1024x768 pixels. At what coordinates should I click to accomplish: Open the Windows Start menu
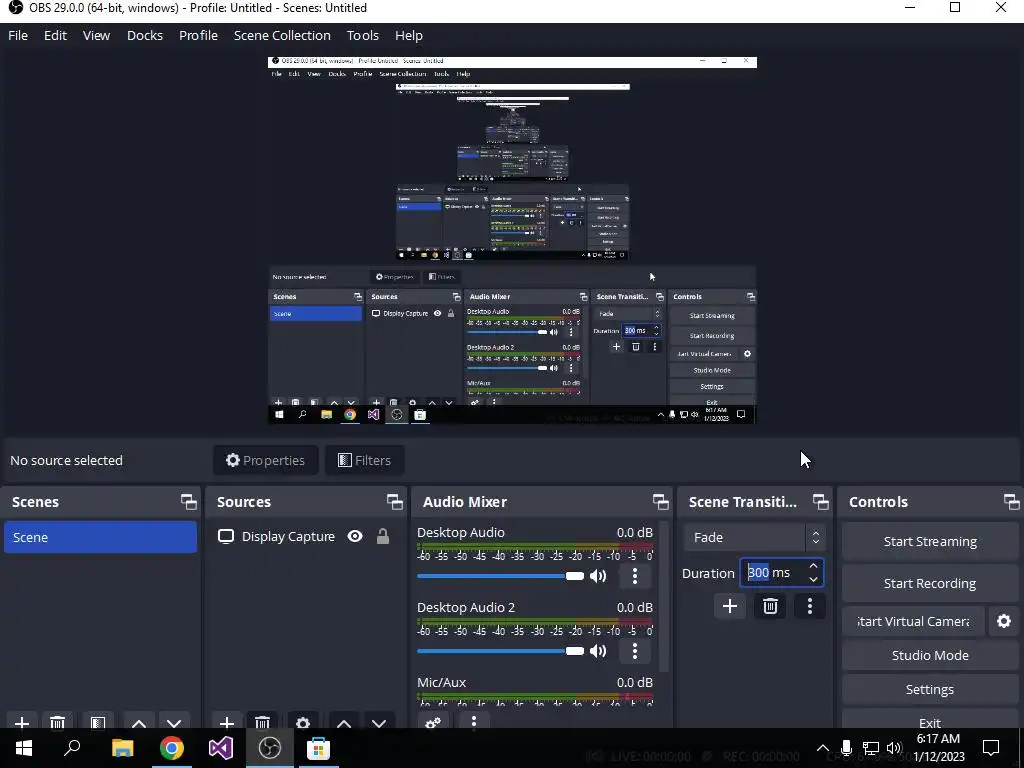point(23,748)
